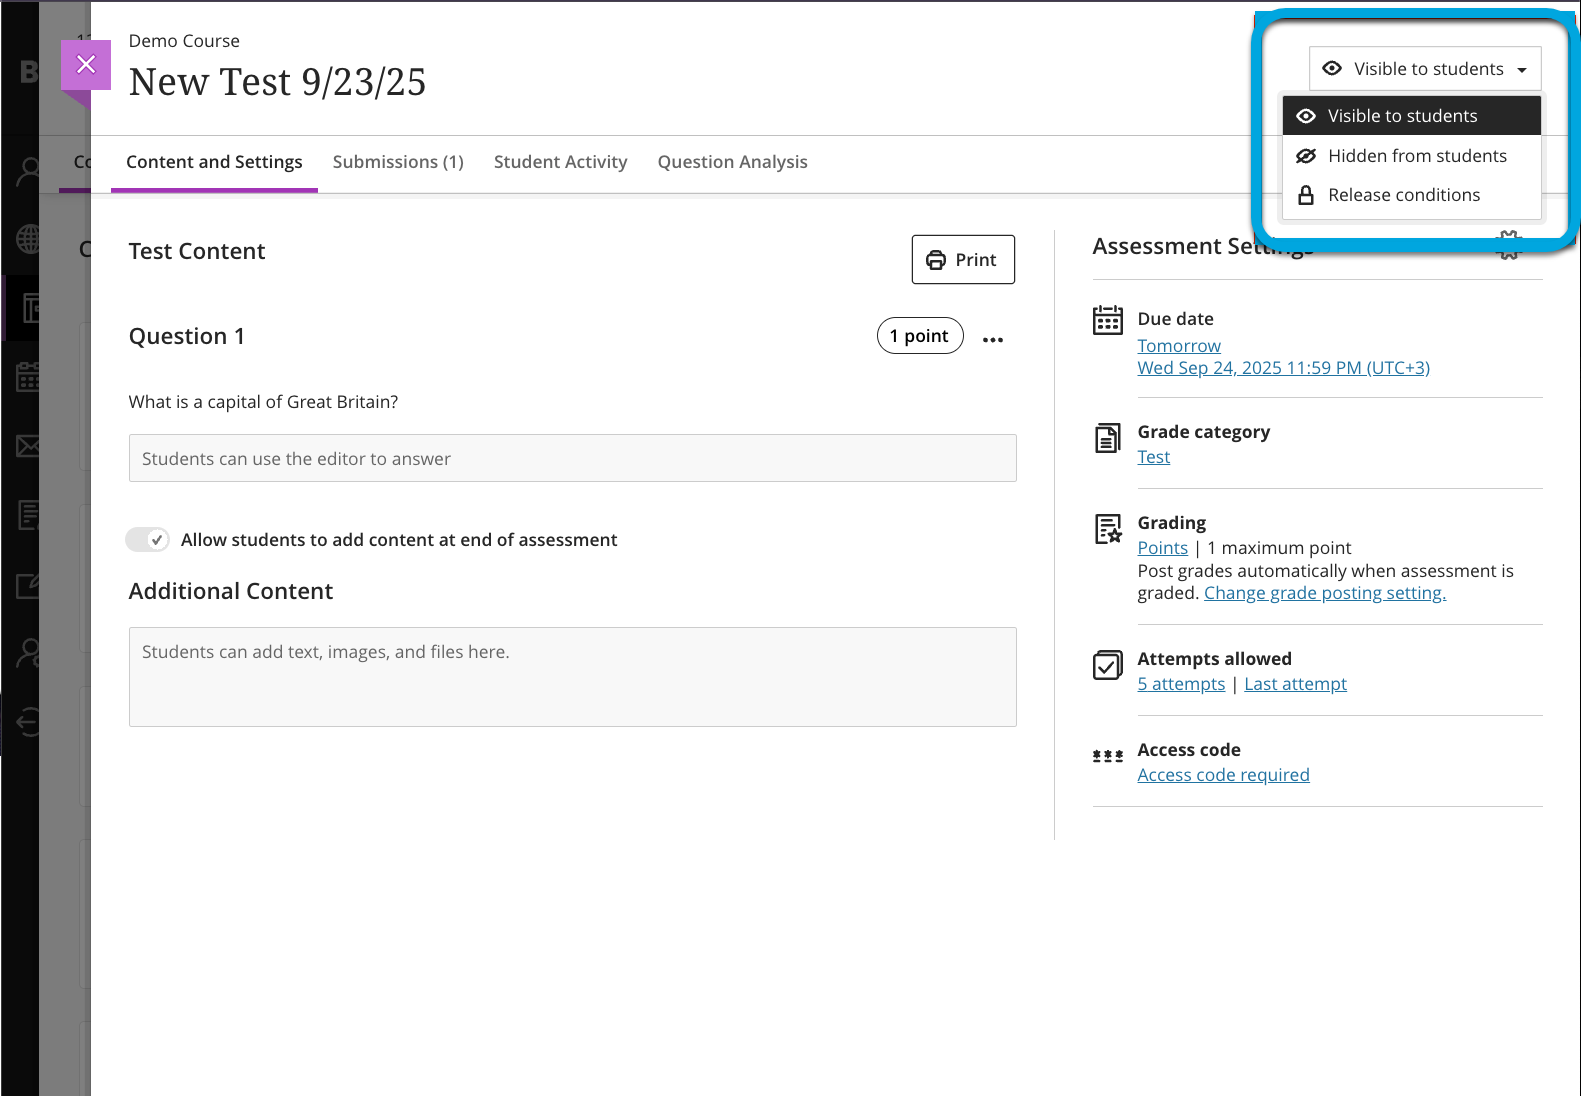
Task: Open Assessment Settings gear icon
Action: [x=1508, y=245]
